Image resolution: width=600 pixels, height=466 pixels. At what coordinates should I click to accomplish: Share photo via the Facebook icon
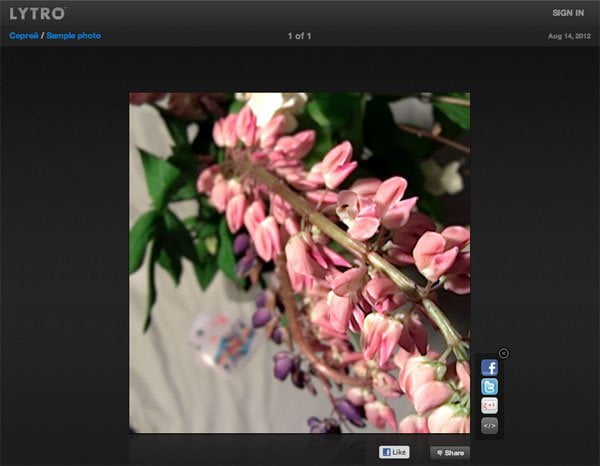click(489, 368)
